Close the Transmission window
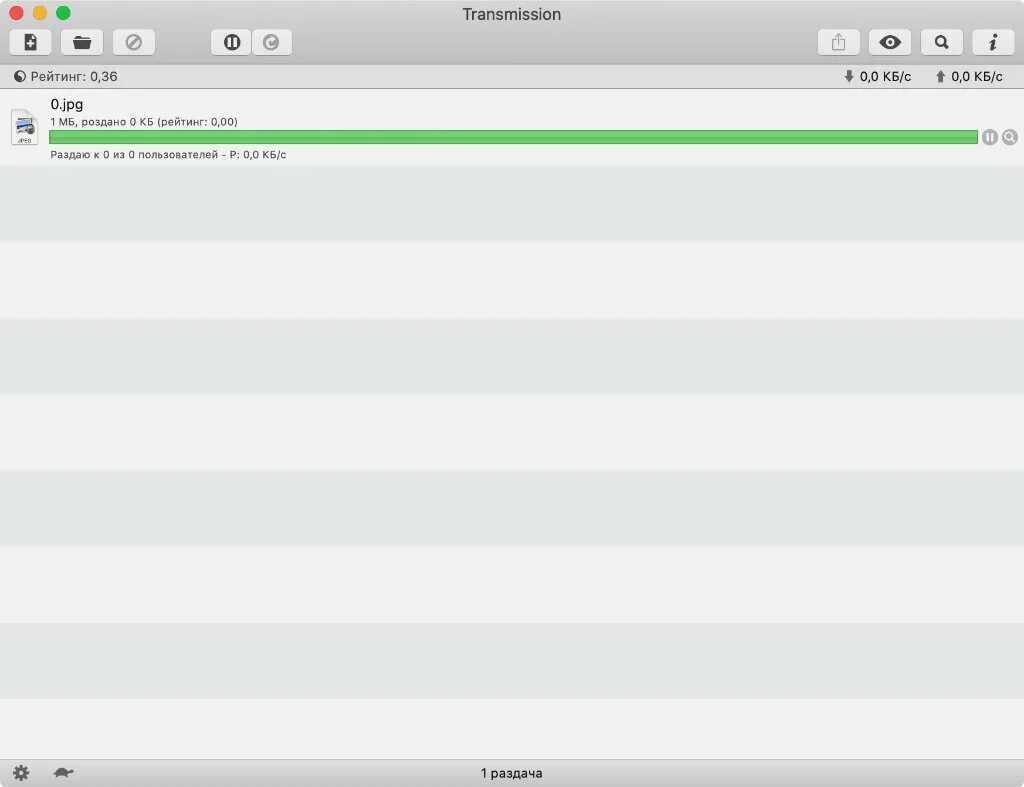 [x=16, y=13]
